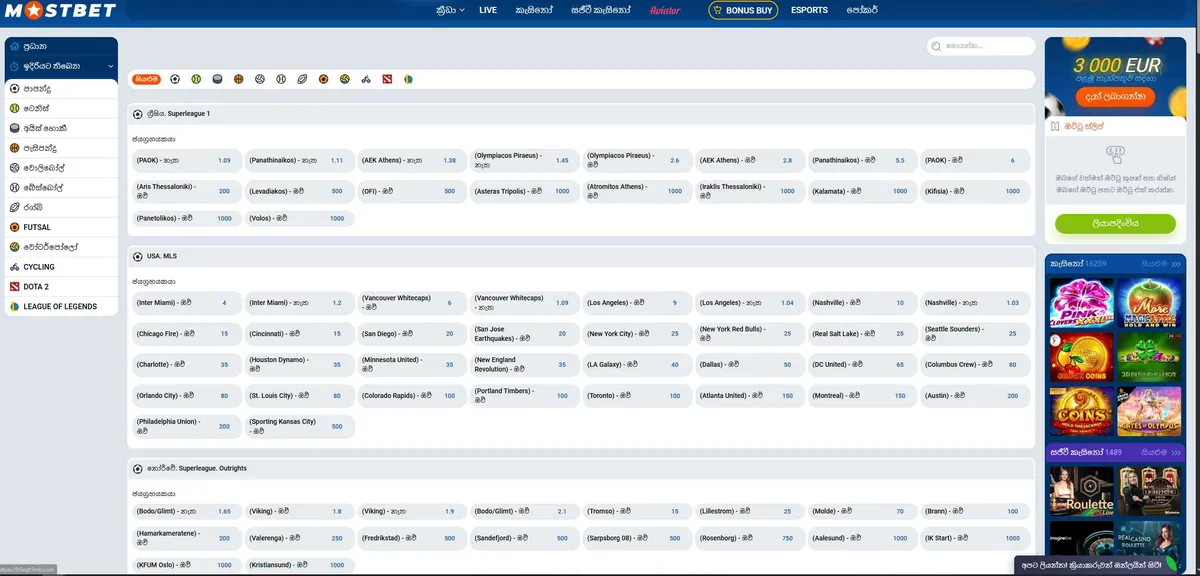The height and width of the screenshot is (576, 1200).
Task: Pick (AEK Athens) odds 1.38
Action: pyautogui.click(x=412, y=160)
